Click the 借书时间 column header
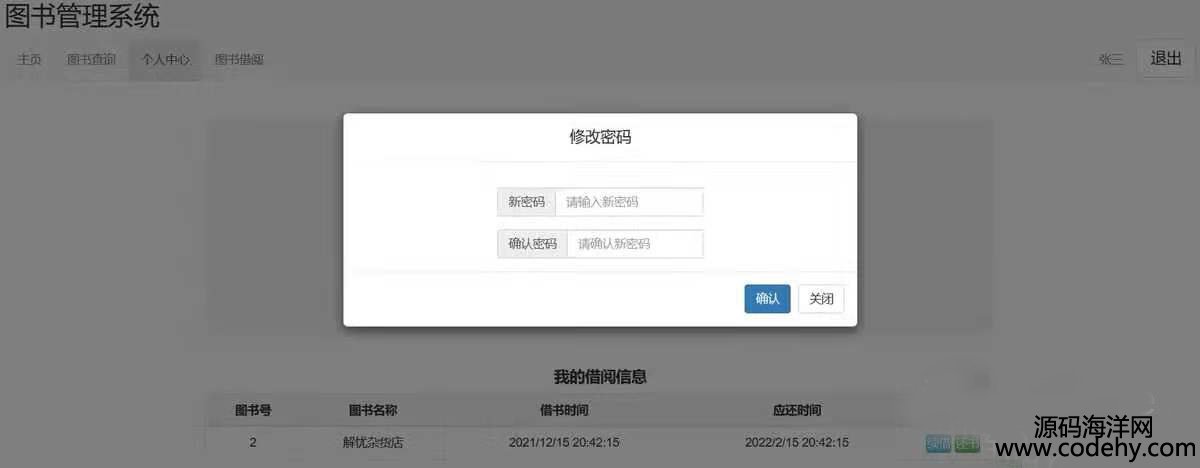 pyautogui.click(x=564, y=411)
